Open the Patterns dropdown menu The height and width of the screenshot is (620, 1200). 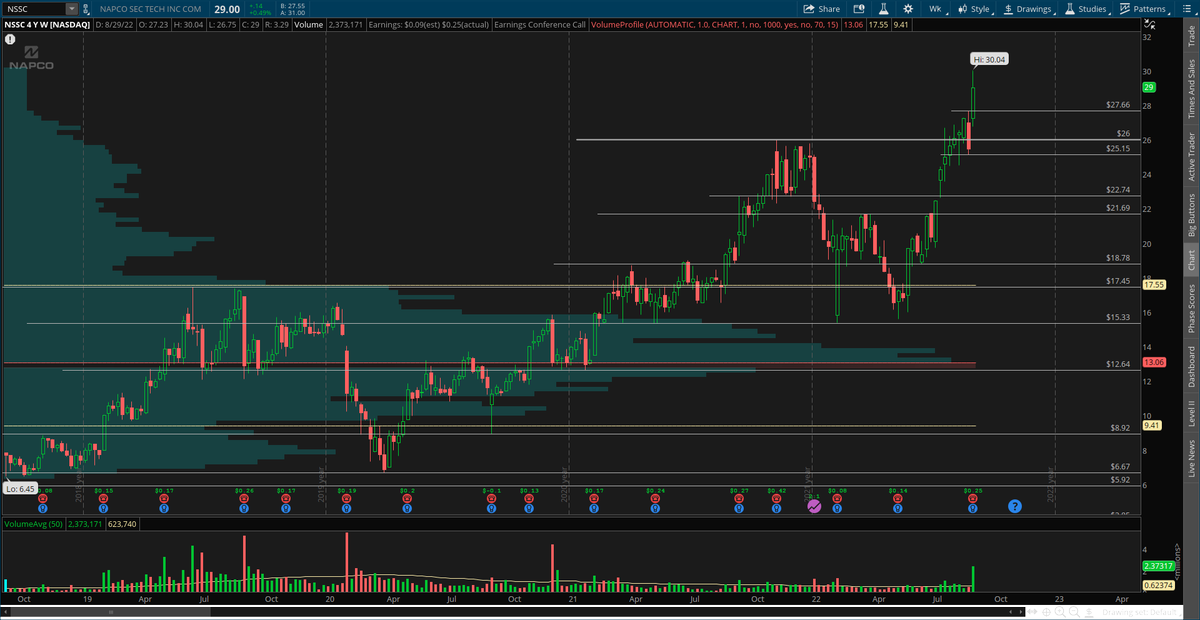tap(1144, 8)
